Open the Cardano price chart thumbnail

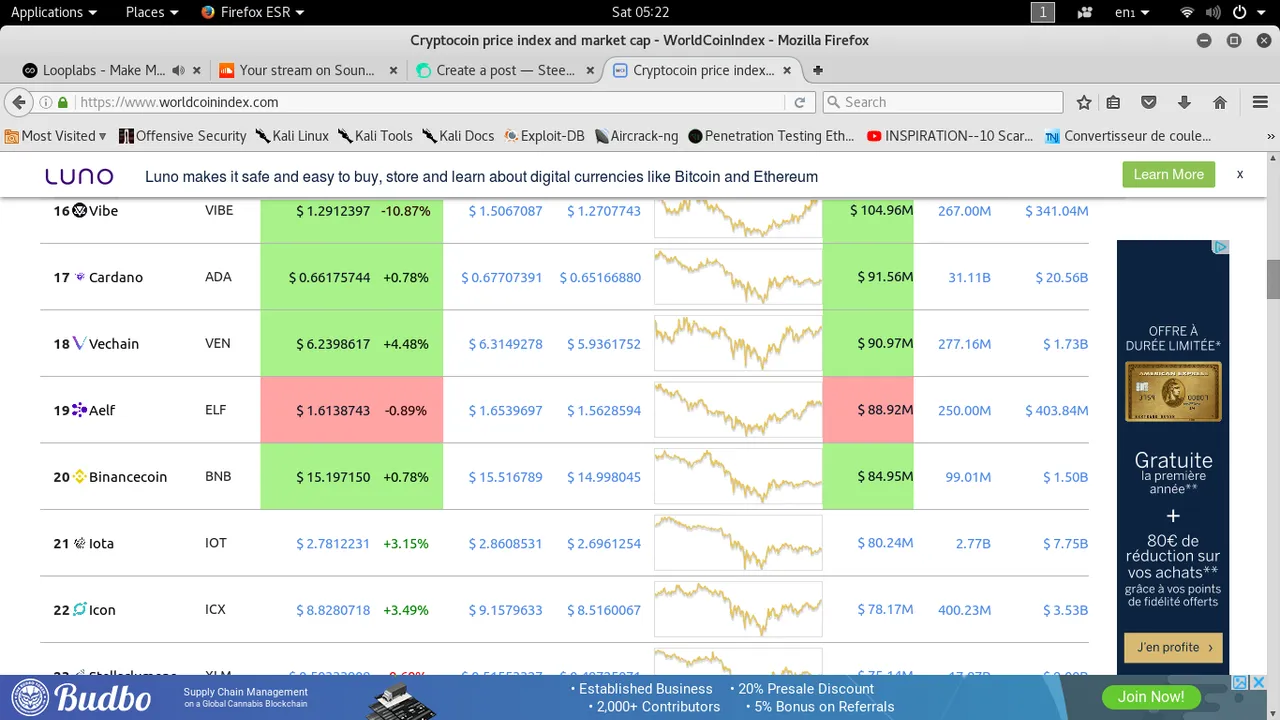[x=738, y=277]
